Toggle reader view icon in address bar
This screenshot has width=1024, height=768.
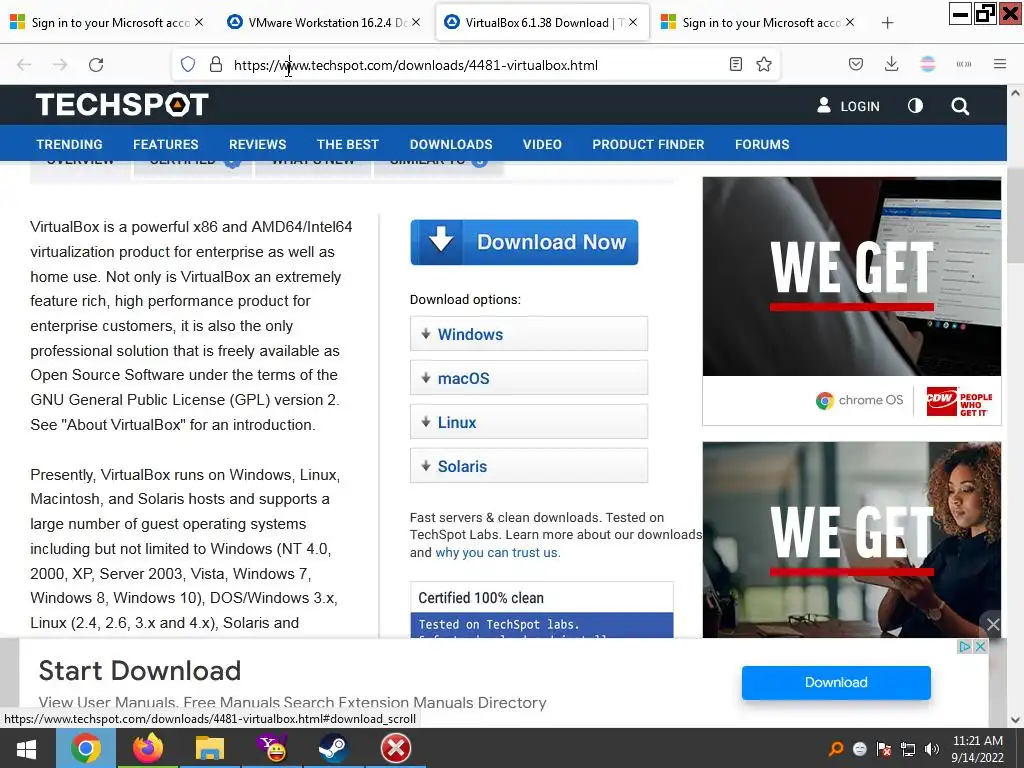pyautogui.click(x=736, y=64)
